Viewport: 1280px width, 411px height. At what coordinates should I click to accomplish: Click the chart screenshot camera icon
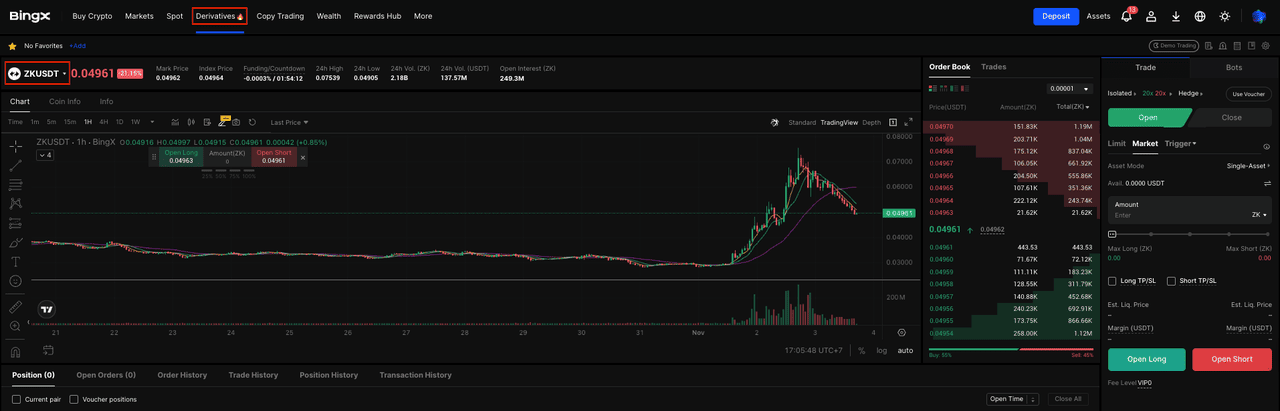236,122
